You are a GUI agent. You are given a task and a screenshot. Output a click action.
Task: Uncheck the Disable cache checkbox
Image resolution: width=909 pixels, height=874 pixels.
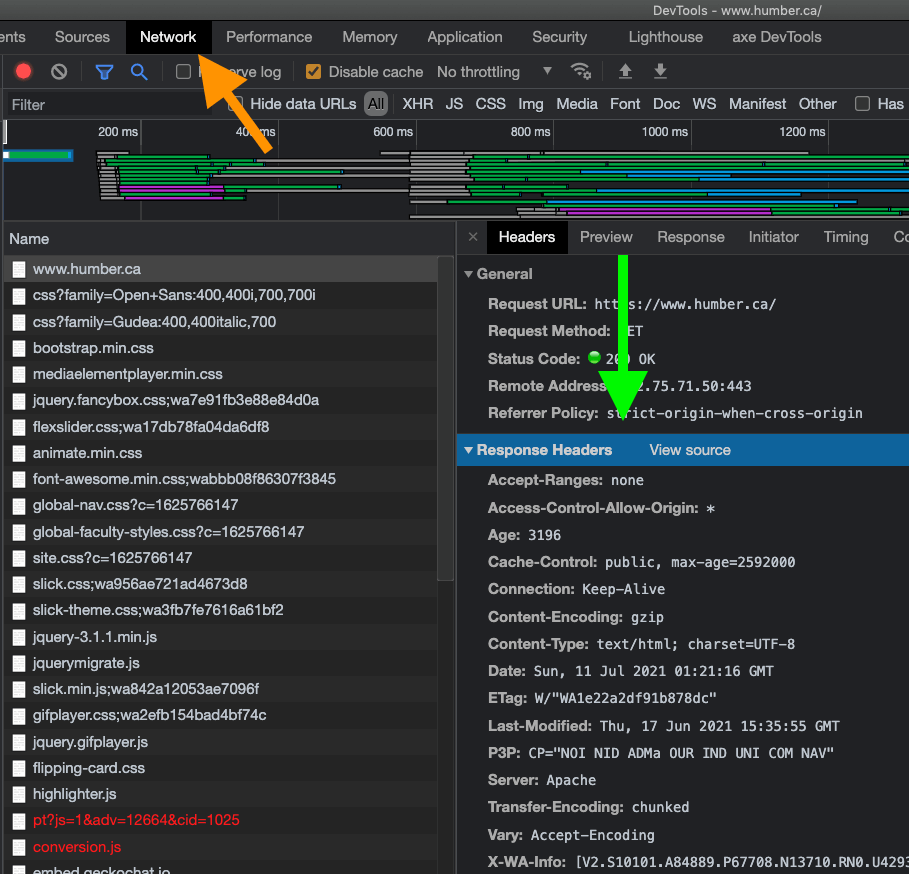tap(314, 72)
